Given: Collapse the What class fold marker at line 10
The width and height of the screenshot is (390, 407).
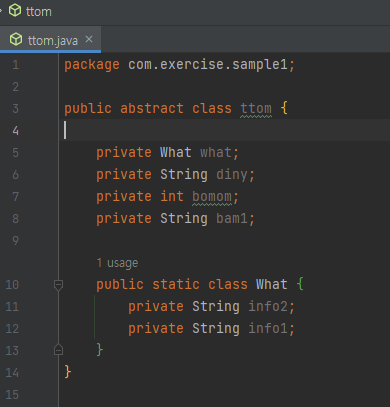Looking at the screenshot, I should click(58, 285).
